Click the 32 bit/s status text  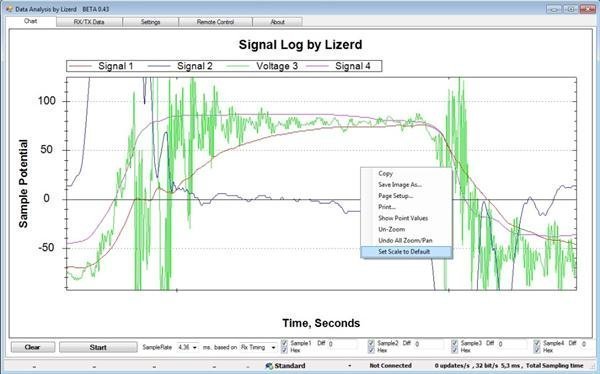[x=486, y=366]
